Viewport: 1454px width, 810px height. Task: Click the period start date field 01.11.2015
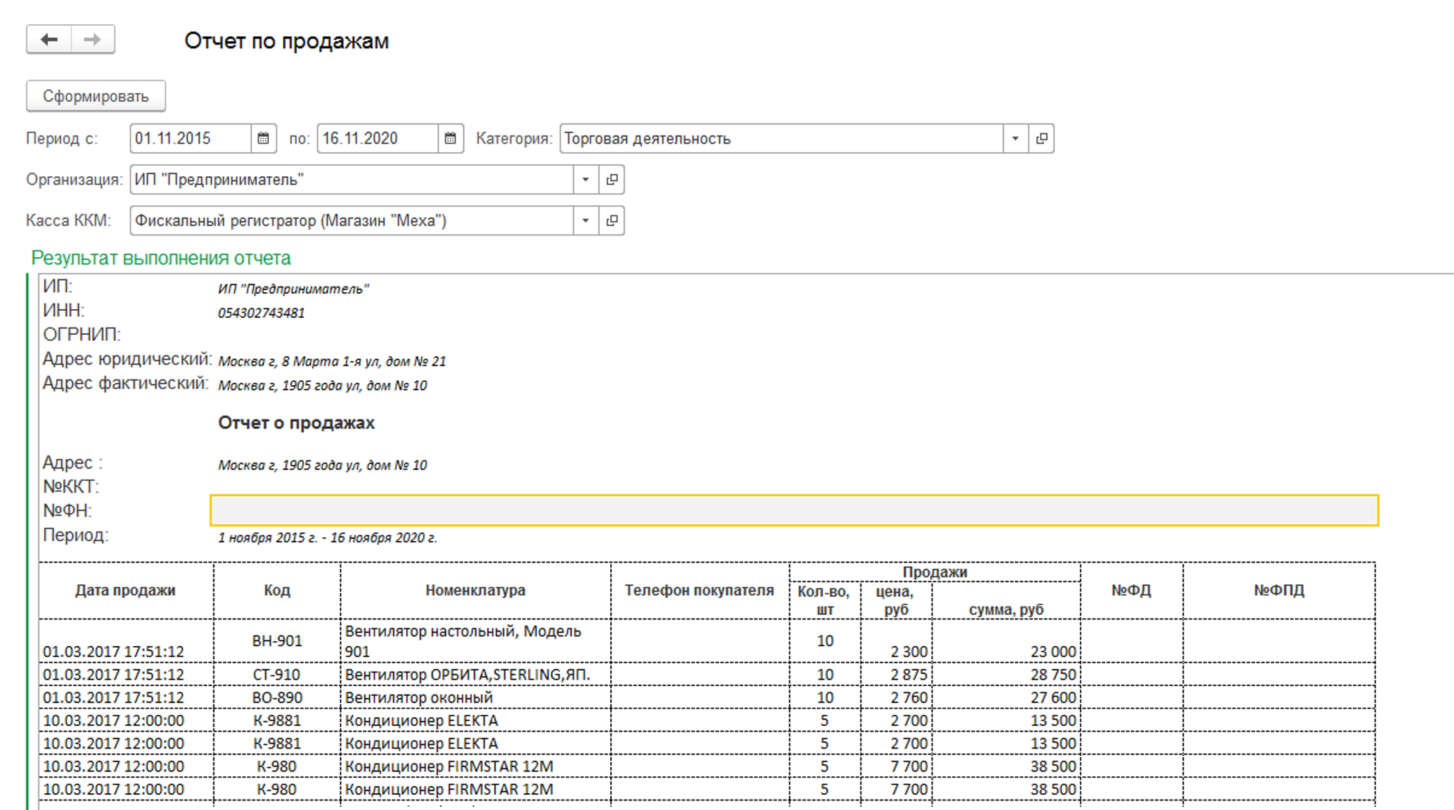click(190, 139)
